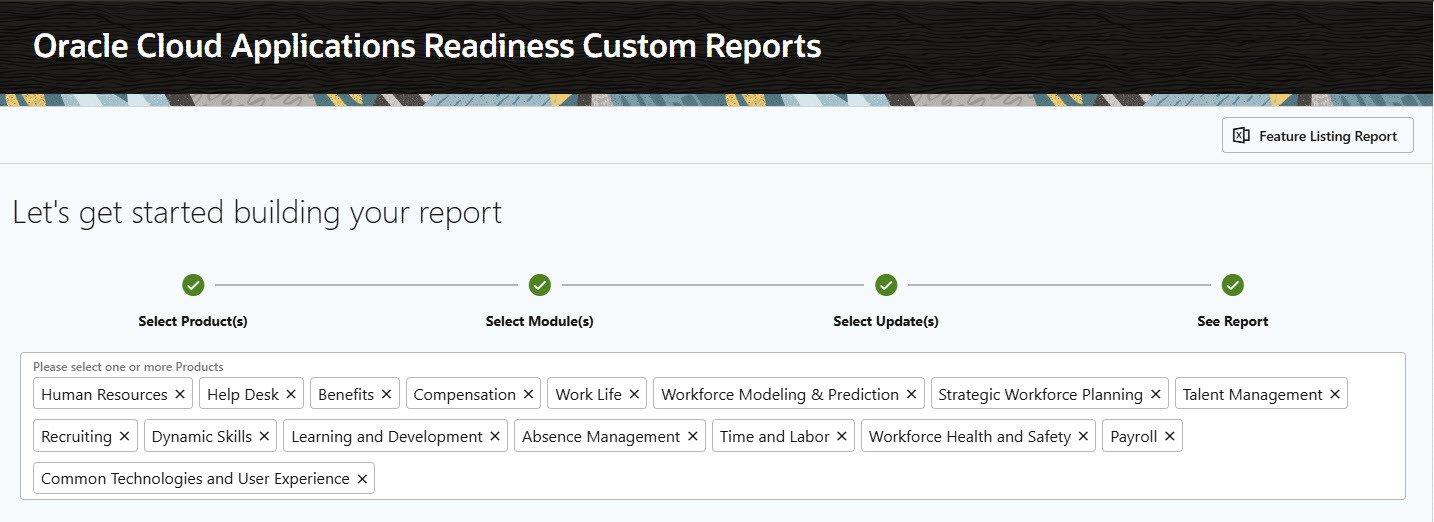This screenshot has width=1434, height=522.
Task: Click the Human Resources chip text
Action: 104,394
